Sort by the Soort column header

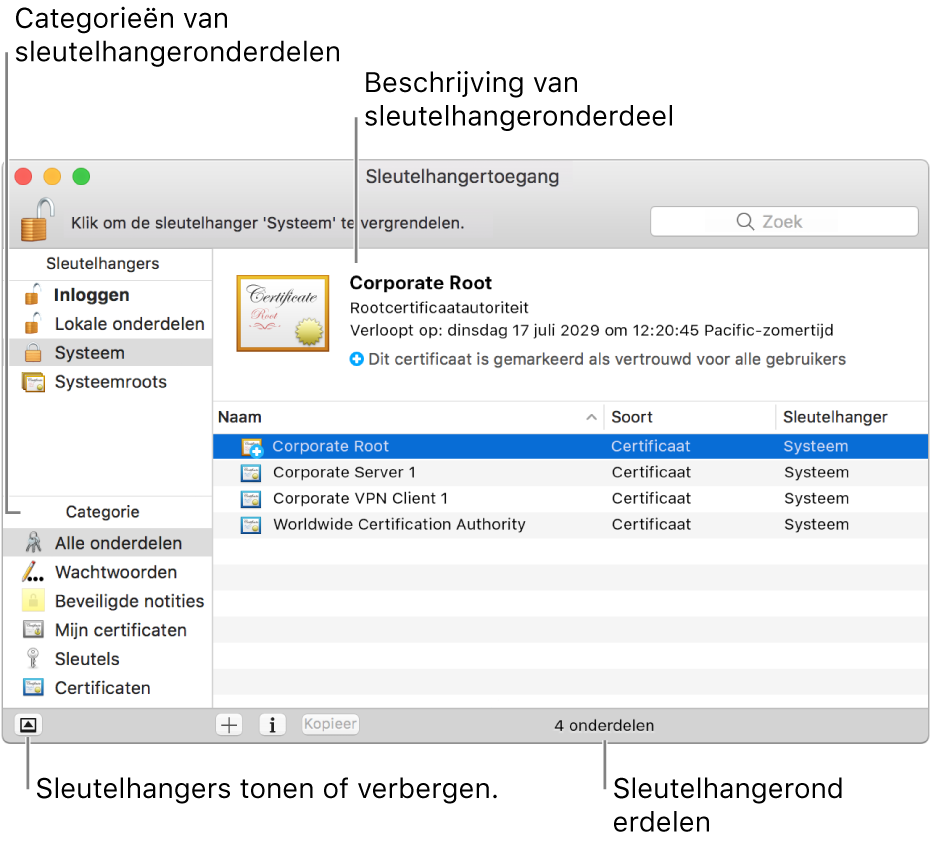[x=690, y=417]
